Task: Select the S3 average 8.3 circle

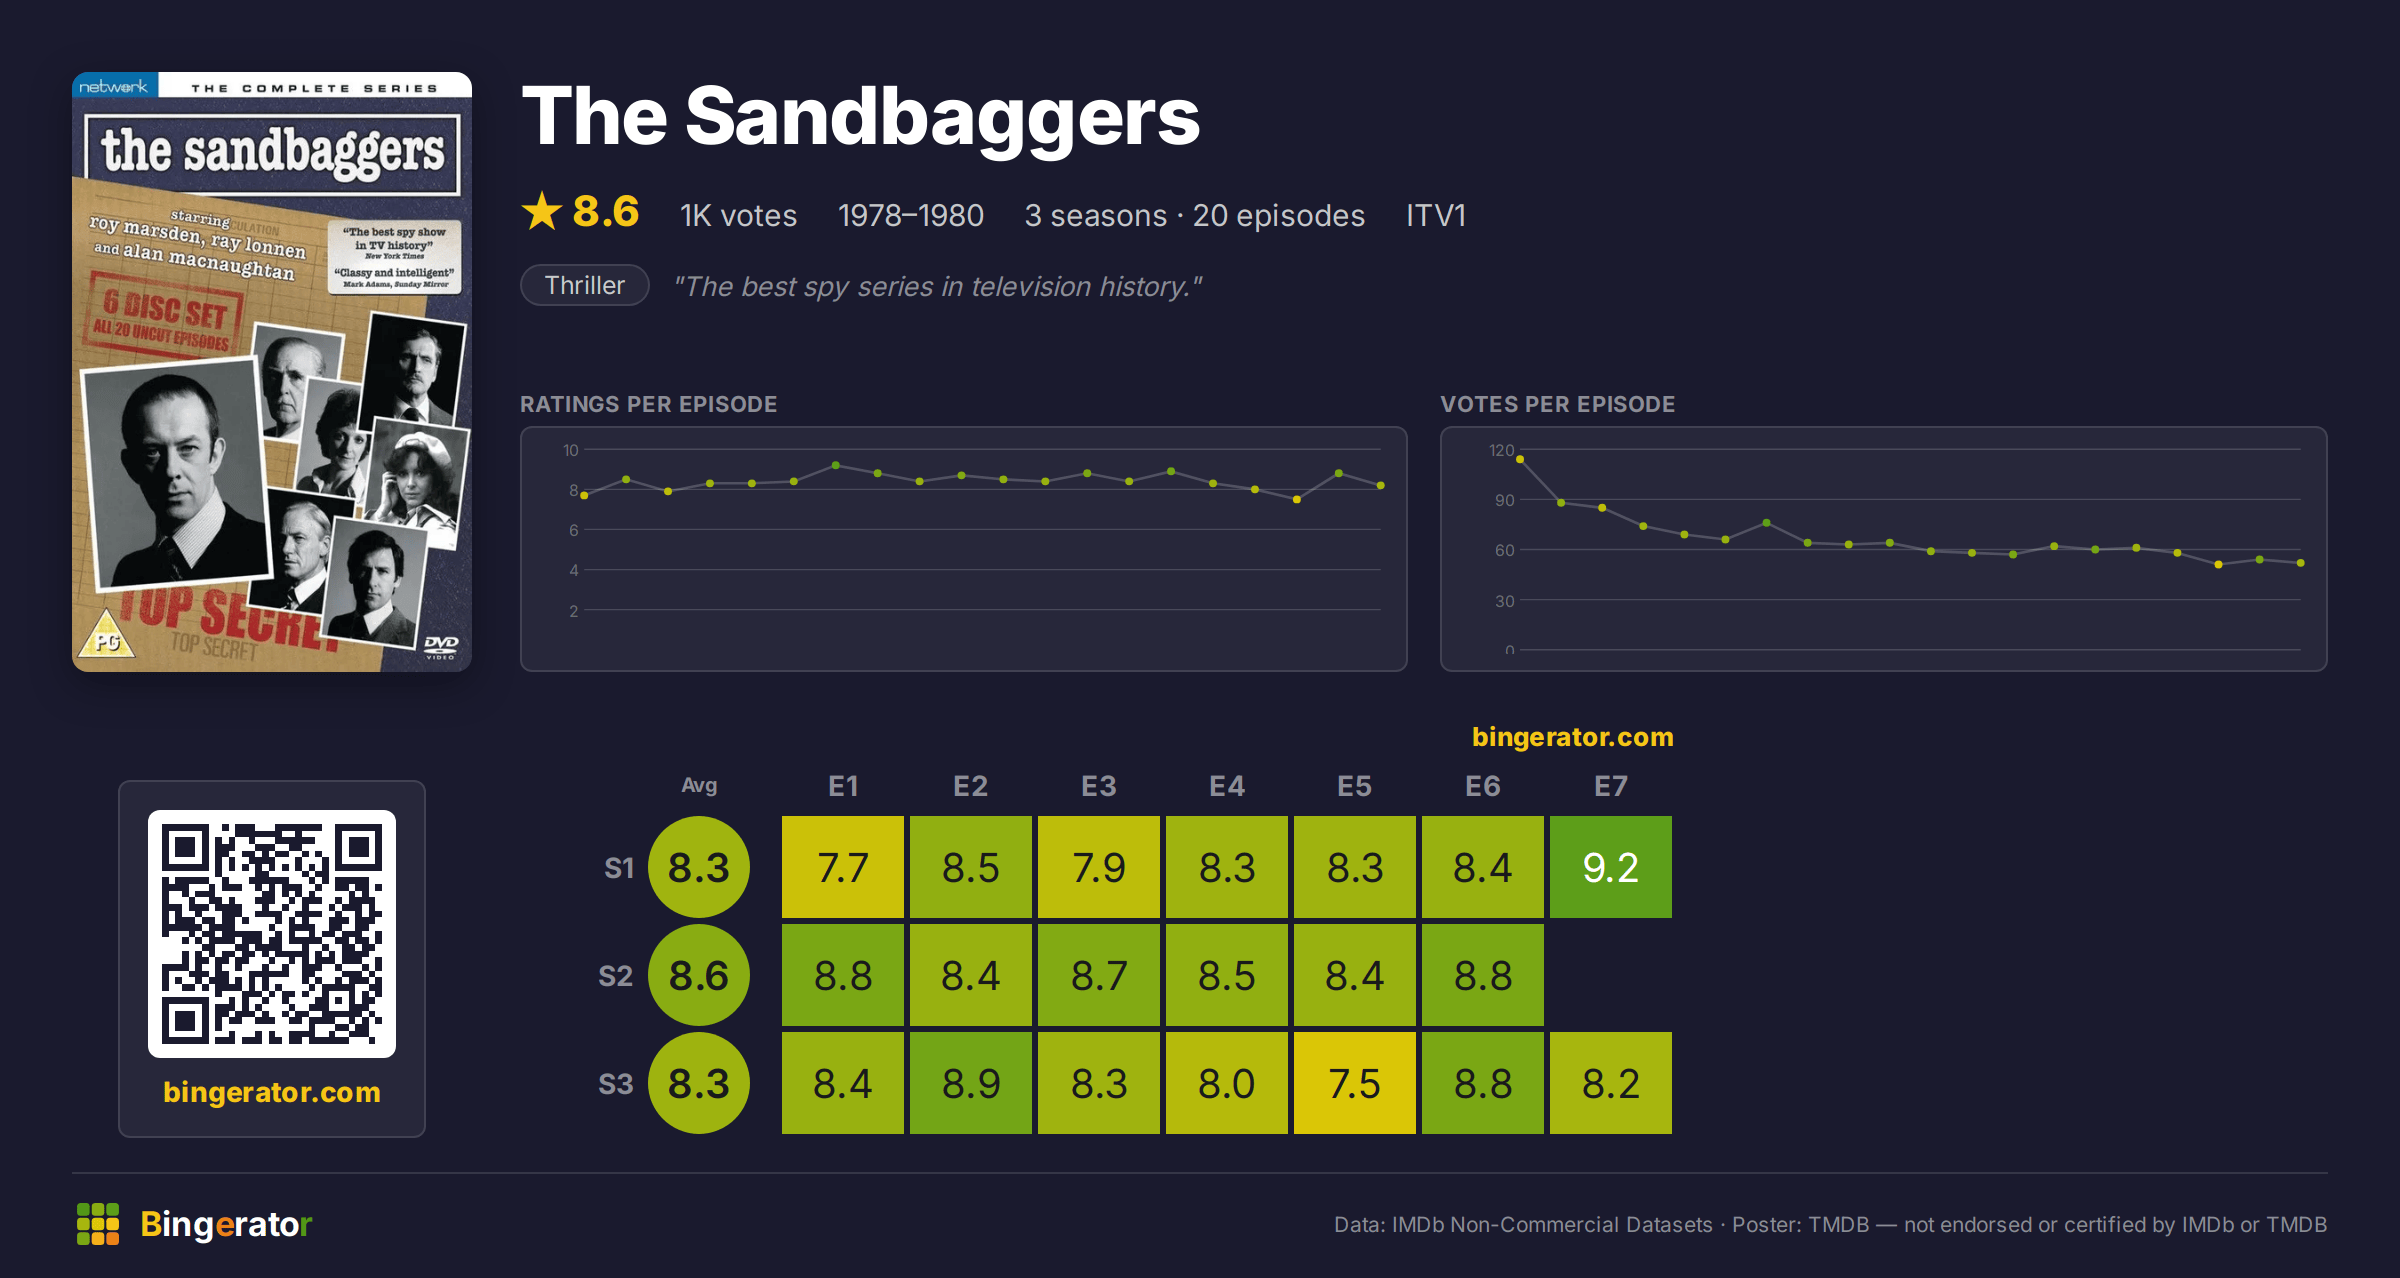Action: (x=699, y=1083)
